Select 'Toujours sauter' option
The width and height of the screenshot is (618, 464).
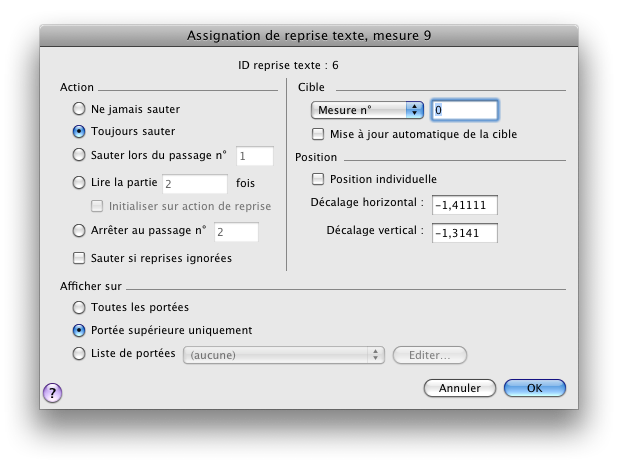80,131
